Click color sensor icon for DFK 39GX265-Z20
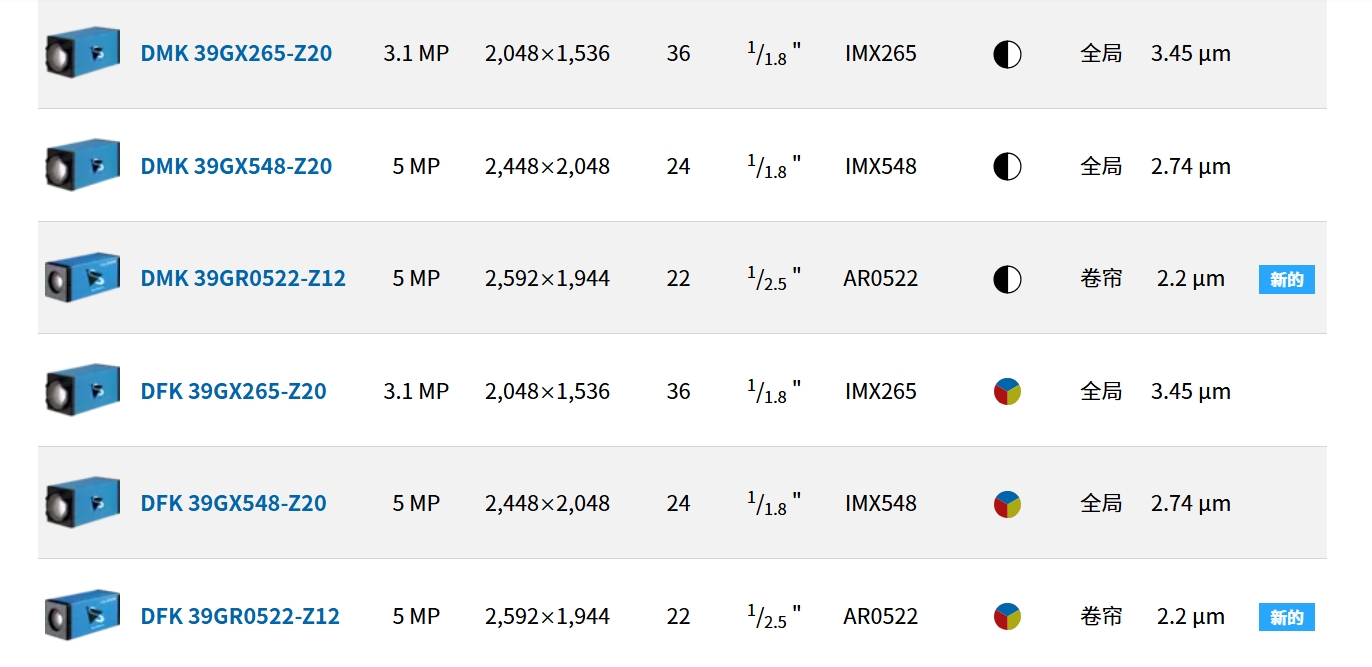Viewport: 1372px width, 667px height. [1007, 391]
